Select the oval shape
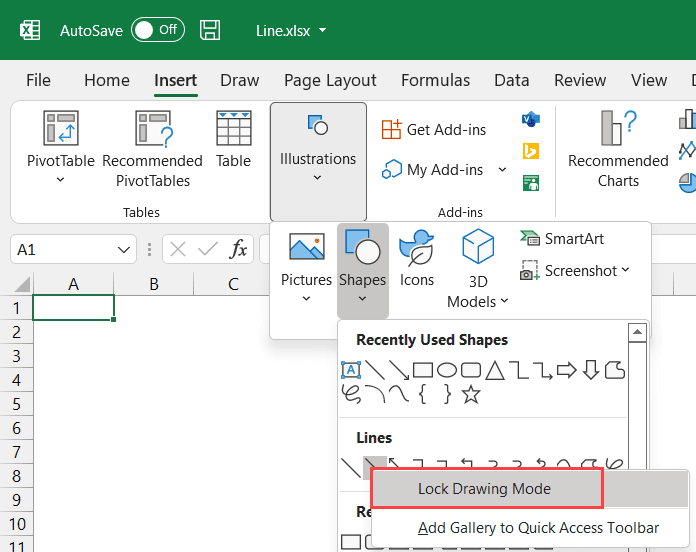This screenshot has width=696, height=552. pos(446,370)
